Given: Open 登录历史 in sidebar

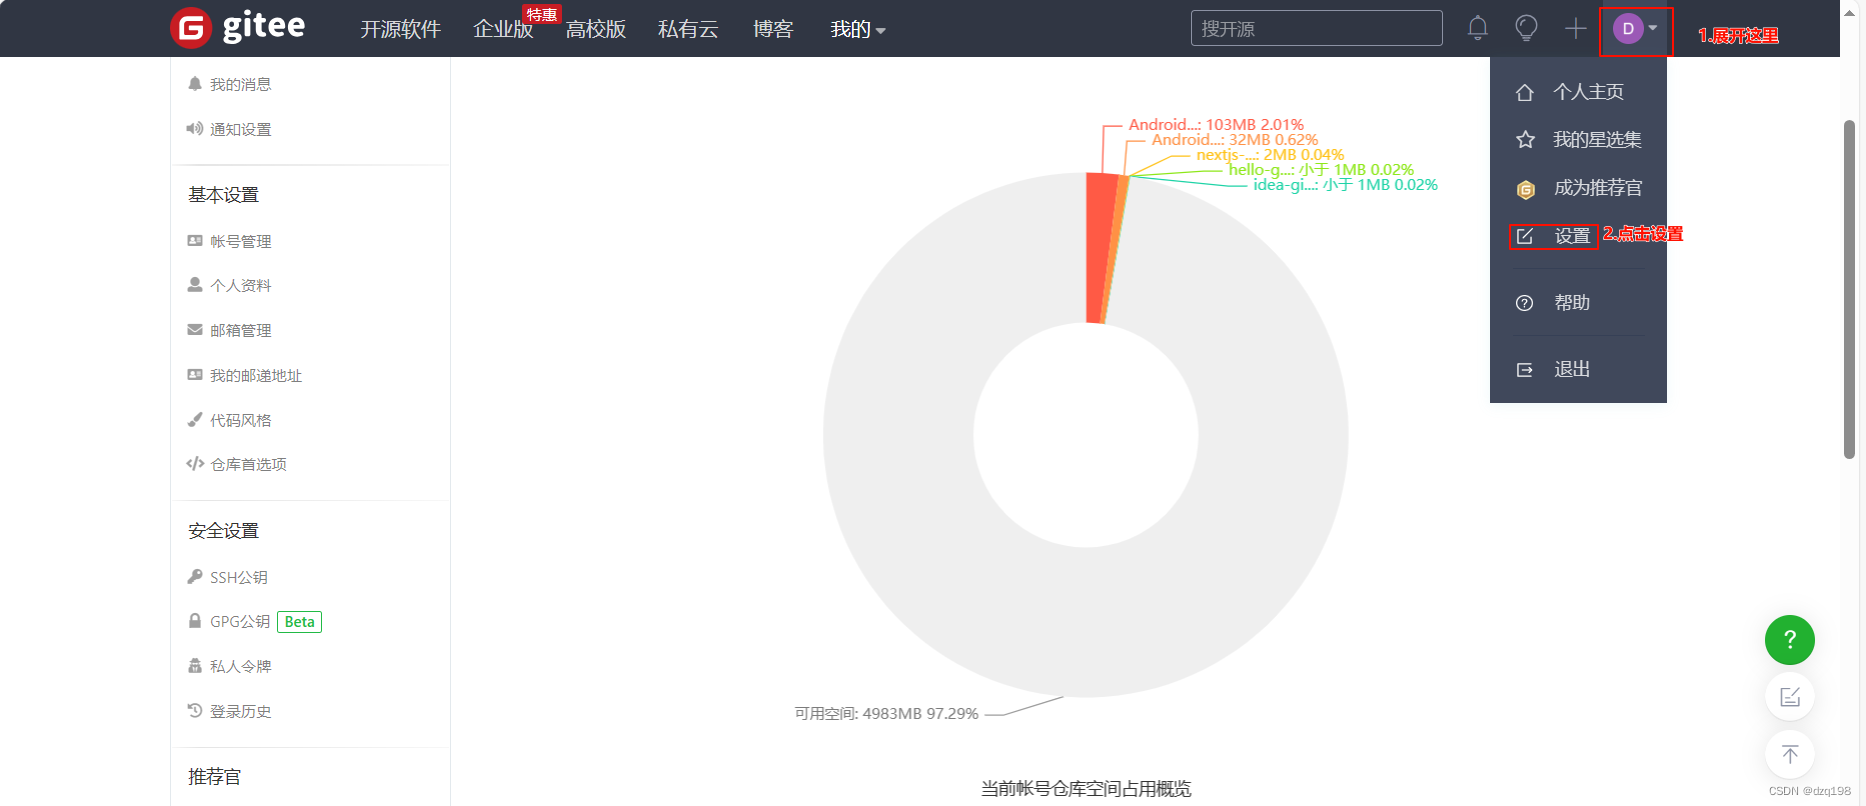Looking at the screenshot, I should pos(241,711).
